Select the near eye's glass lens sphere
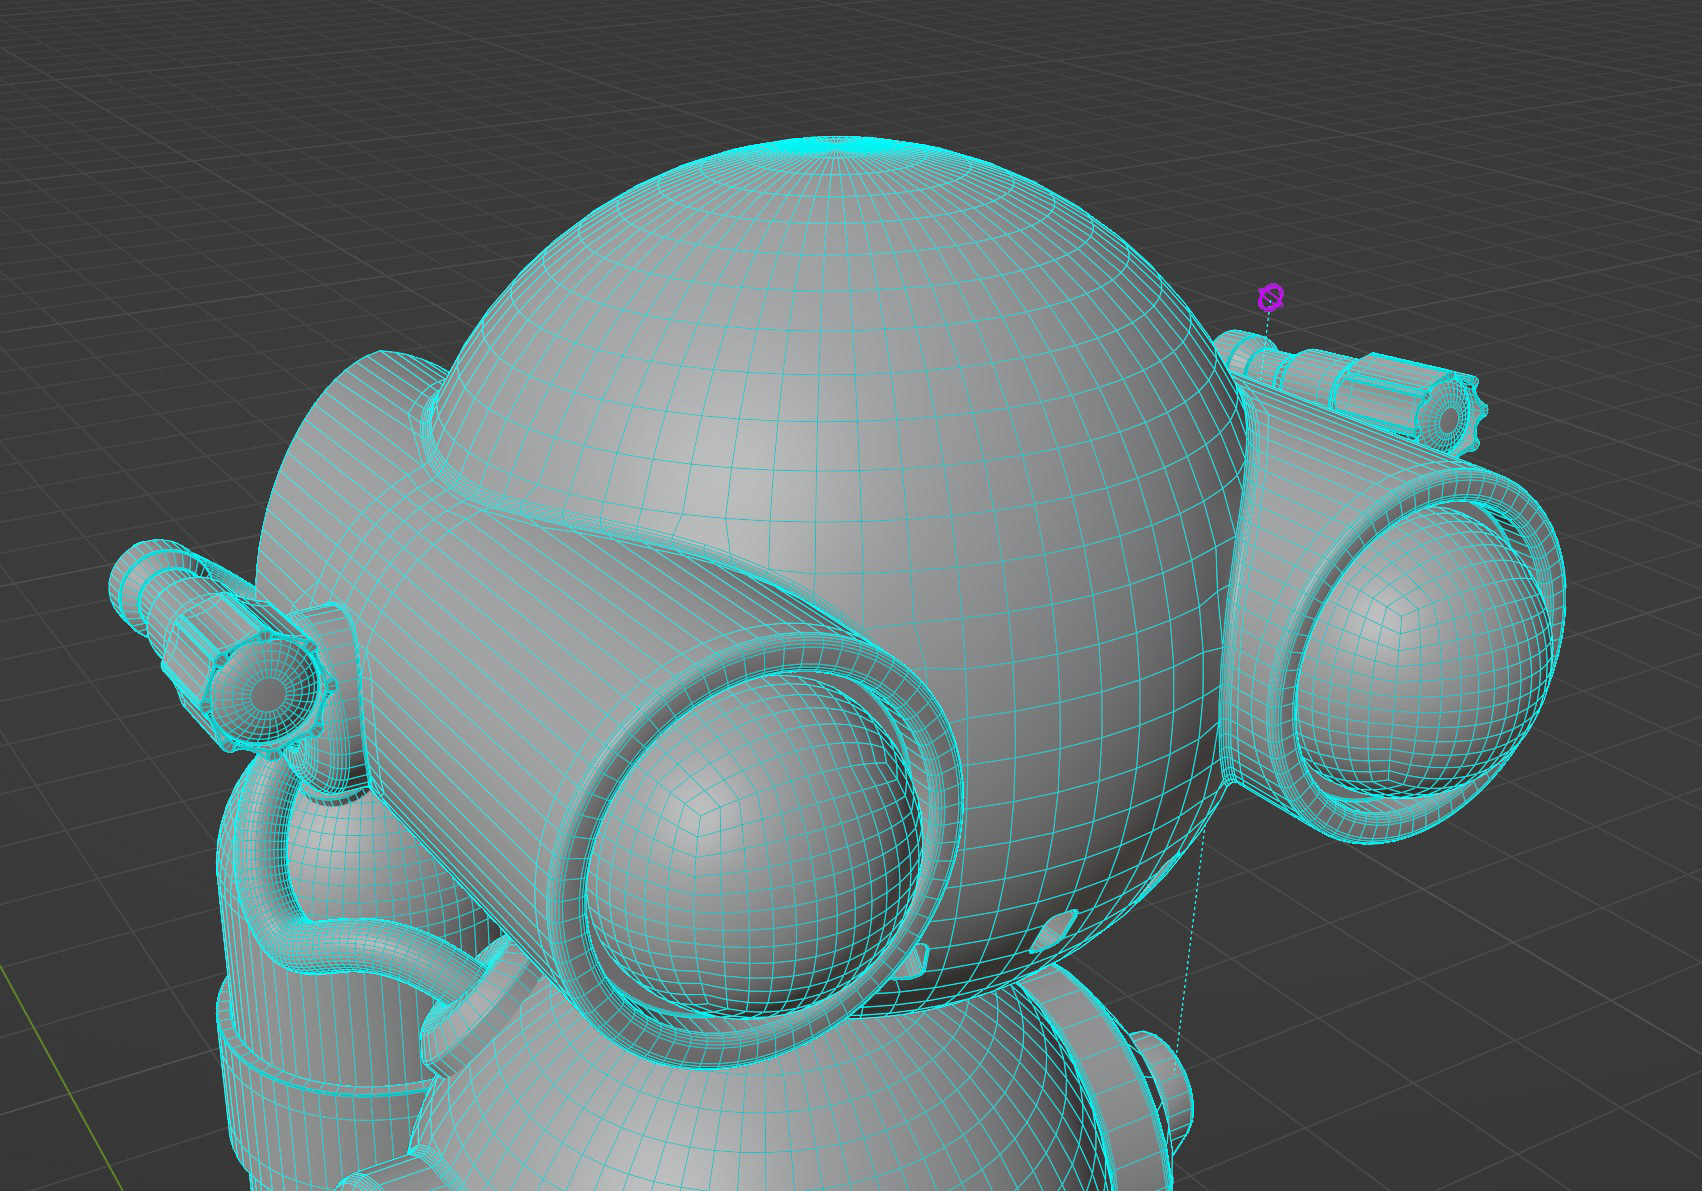1702x1191 pixels. (752, 848)
